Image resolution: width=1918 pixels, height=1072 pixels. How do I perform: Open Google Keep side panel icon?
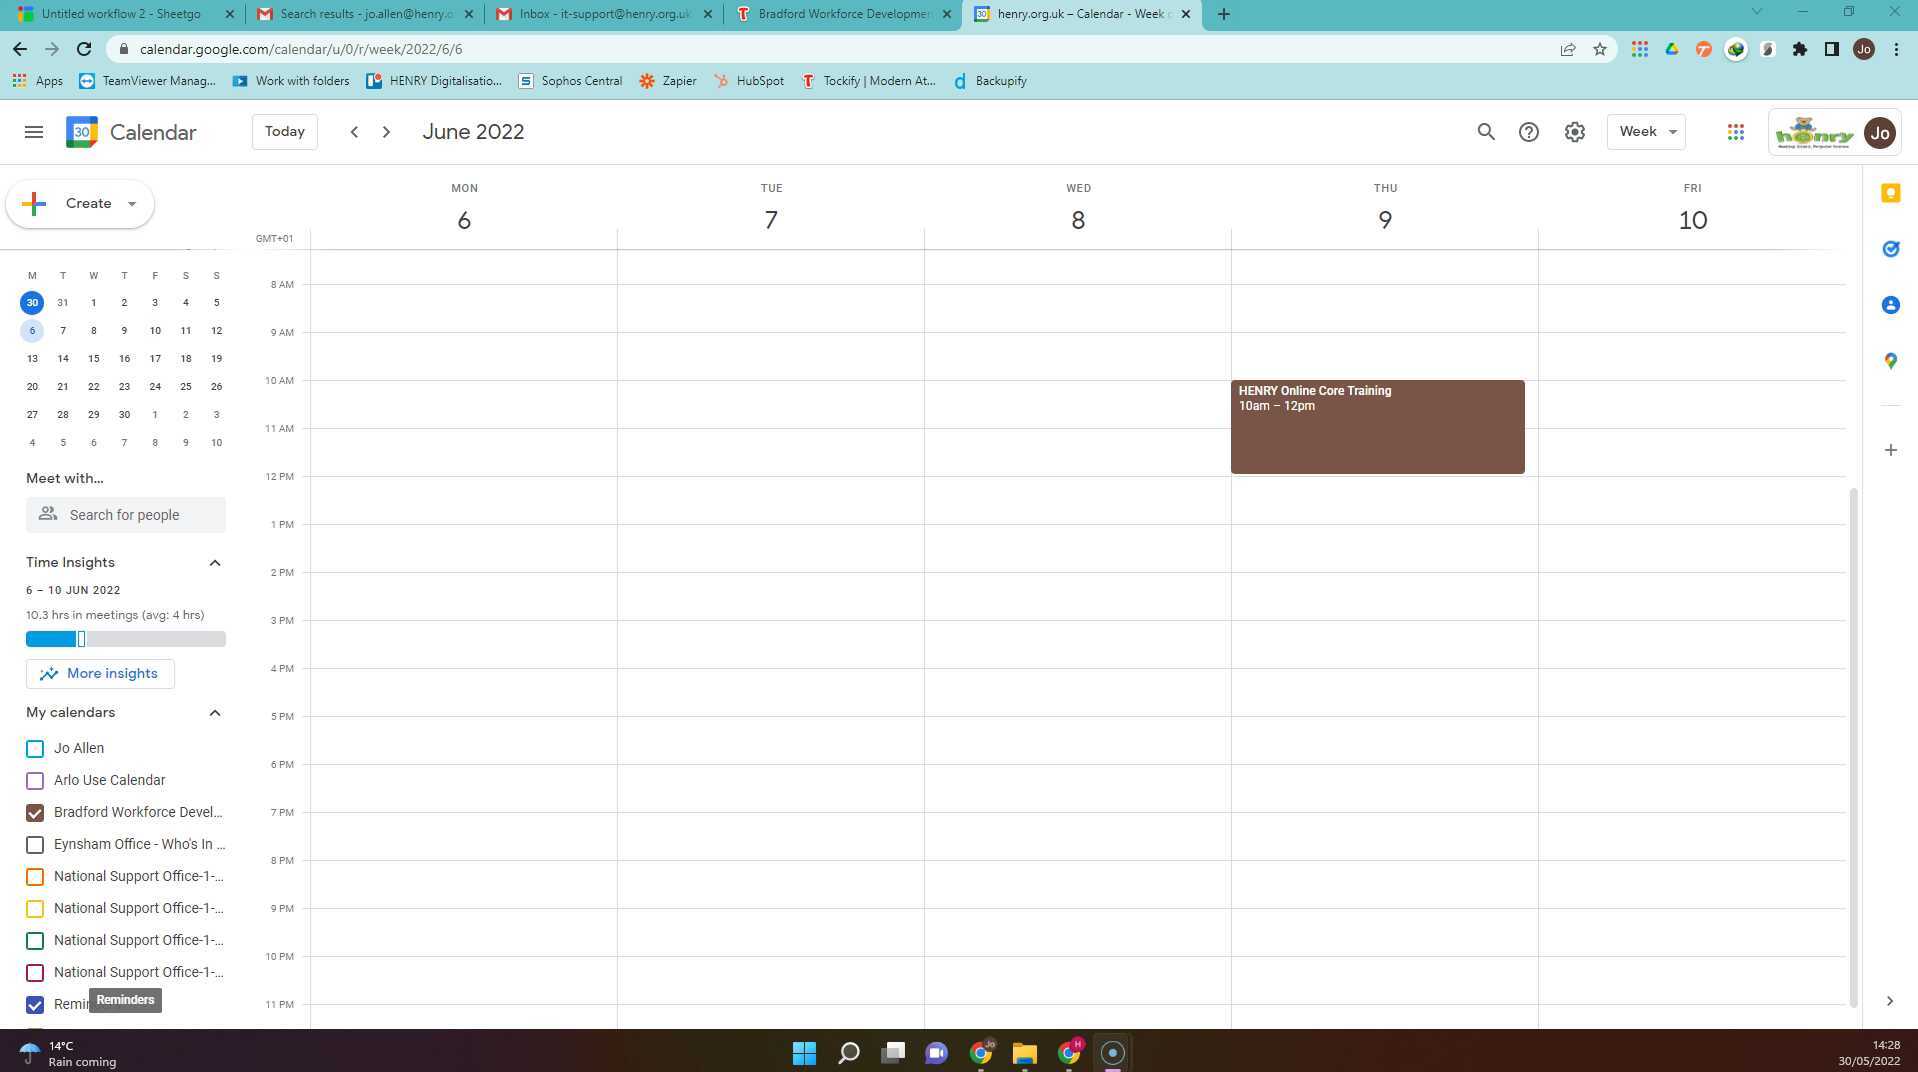(1890, 194)
